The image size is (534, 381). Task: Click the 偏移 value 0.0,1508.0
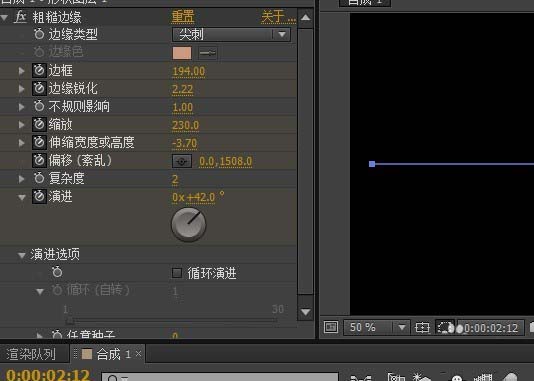(225, 161)
